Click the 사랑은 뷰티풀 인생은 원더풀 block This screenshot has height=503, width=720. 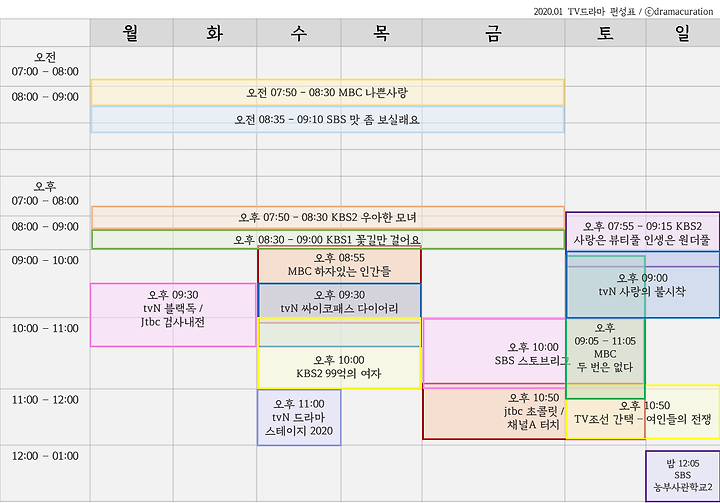click(642, 233)
